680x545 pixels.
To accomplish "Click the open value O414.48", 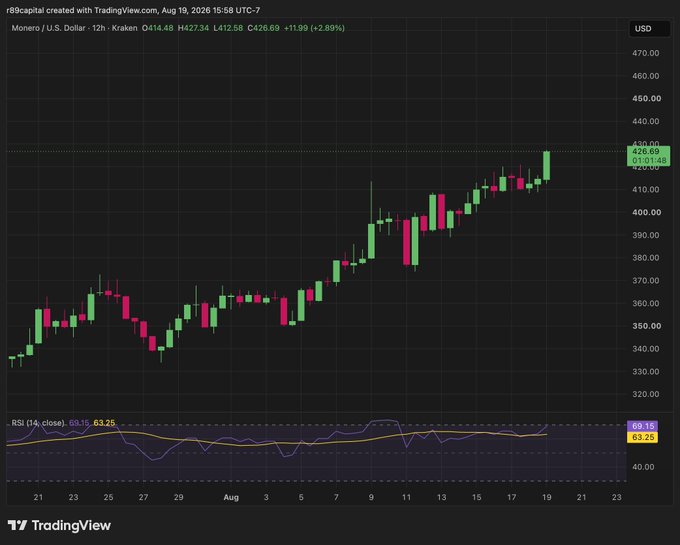I will [157, 28].
